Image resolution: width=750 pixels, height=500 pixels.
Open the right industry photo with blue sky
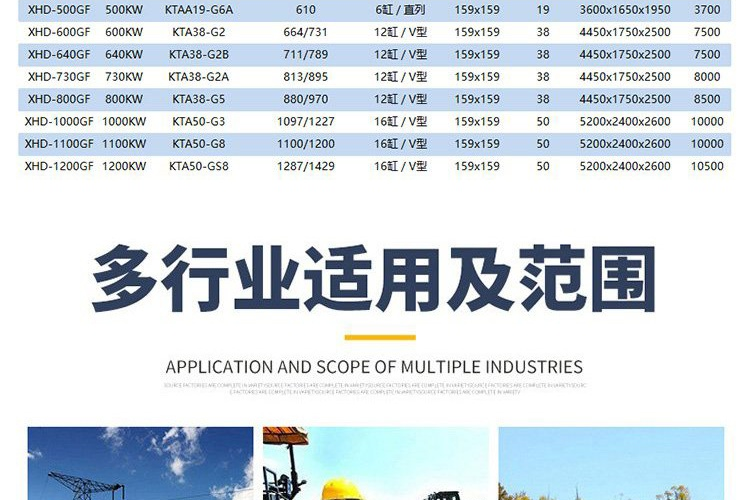pyautogui.click(x=610, y=463)
